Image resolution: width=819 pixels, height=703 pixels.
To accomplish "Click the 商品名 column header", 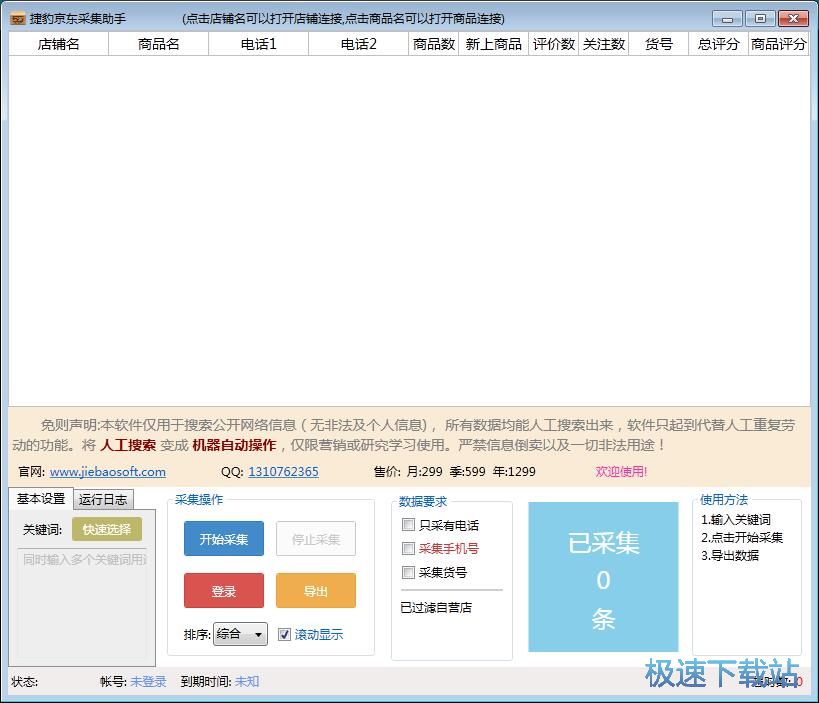I will 158,44.
